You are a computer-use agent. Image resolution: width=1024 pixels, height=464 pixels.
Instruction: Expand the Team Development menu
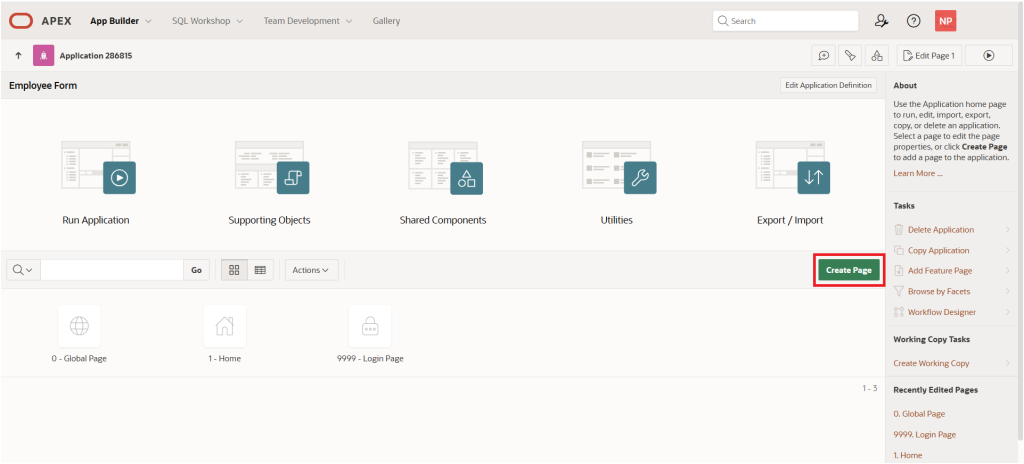[308, 21]
